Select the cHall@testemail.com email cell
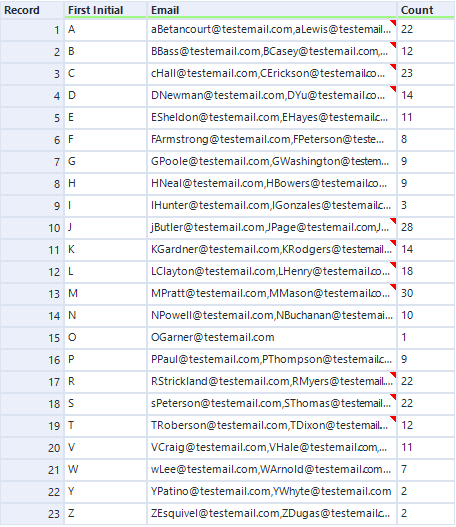456x527 pixels. 272,74
